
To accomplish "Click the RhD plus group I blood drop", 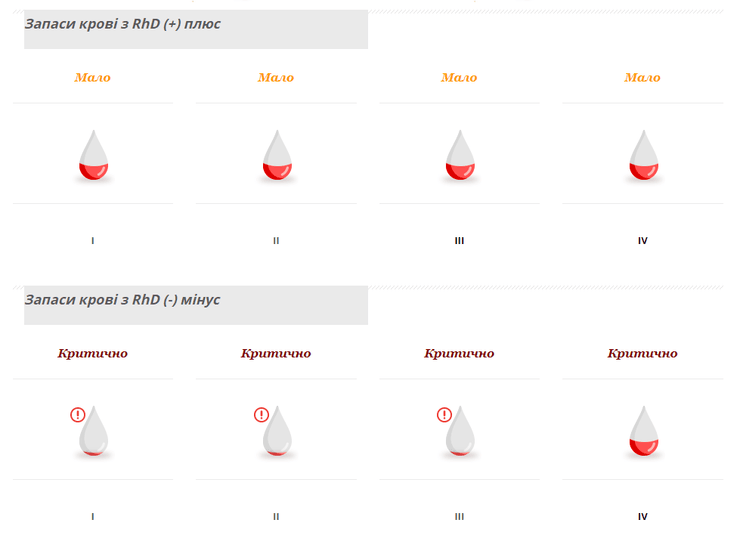I will point(93,156).
